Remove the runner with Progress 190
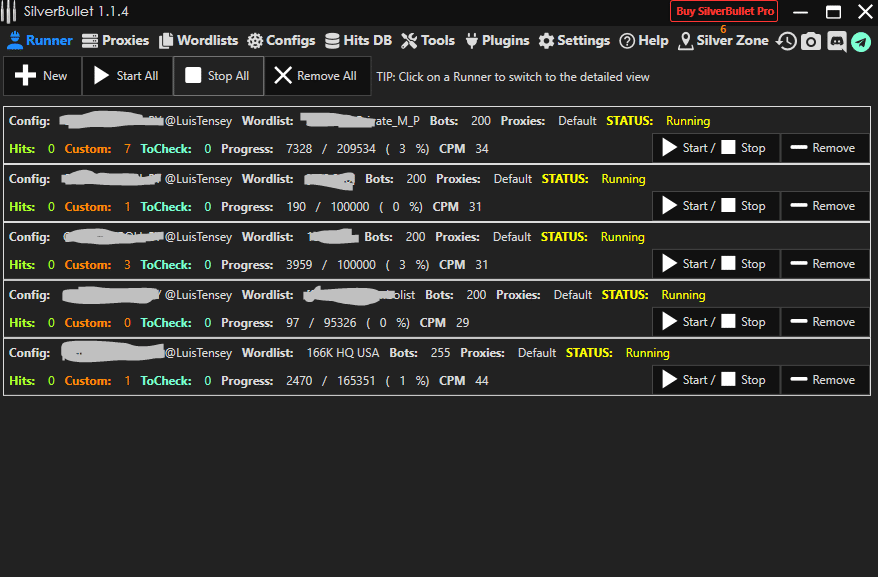 (825, 206)
